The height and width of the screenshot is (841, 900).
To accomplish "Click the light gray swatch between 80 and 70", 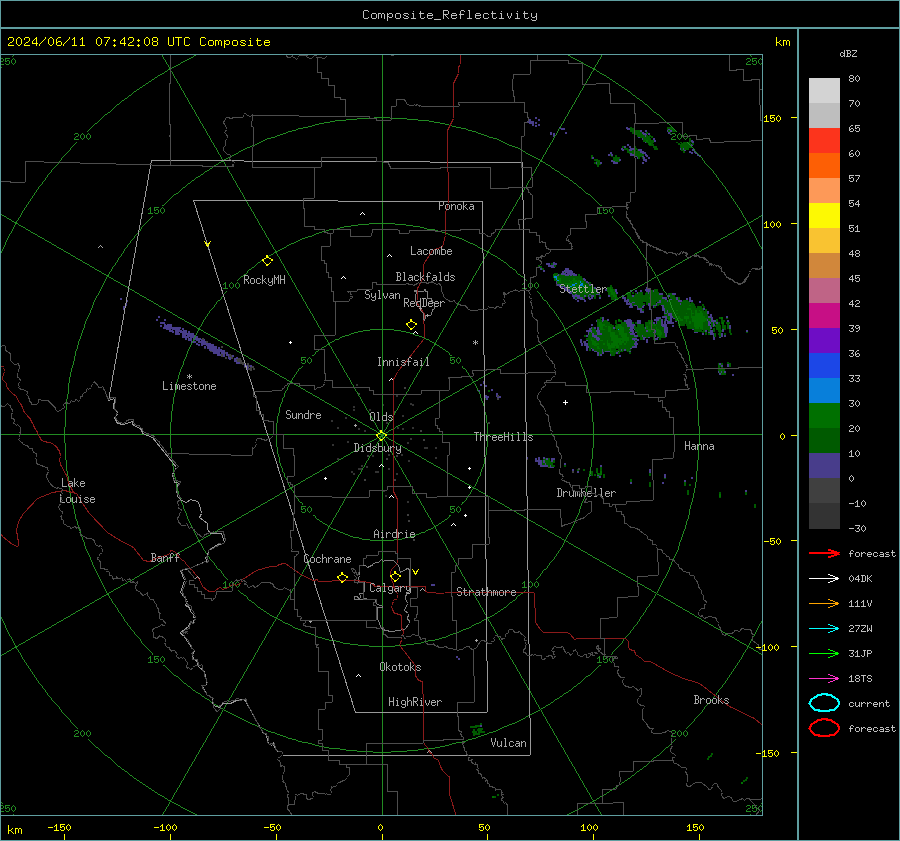I will coord(824,91).
